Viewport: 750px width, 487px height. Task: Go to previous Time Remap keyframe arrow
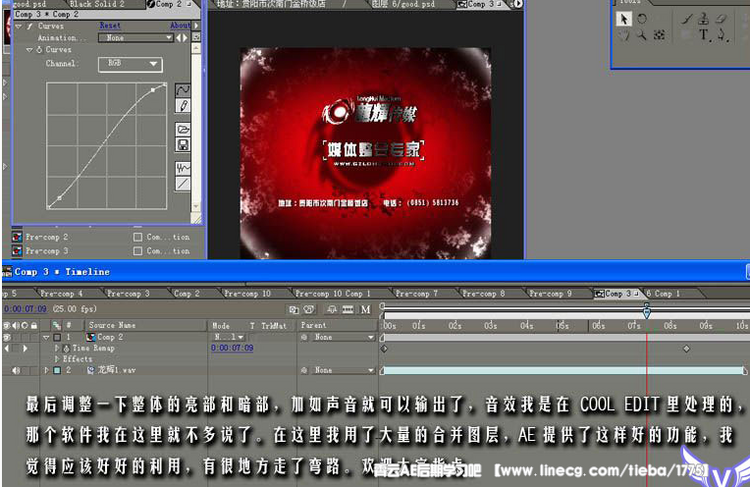[7, 349]
